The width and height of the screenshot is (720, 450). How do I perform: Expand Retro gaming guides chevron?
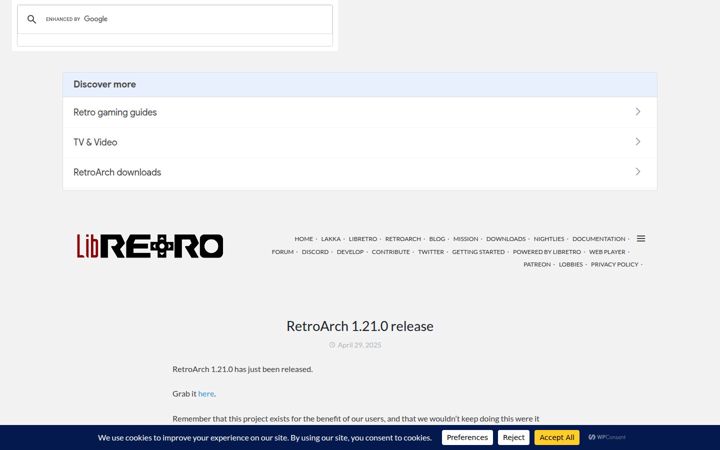[x=638, y=112]
